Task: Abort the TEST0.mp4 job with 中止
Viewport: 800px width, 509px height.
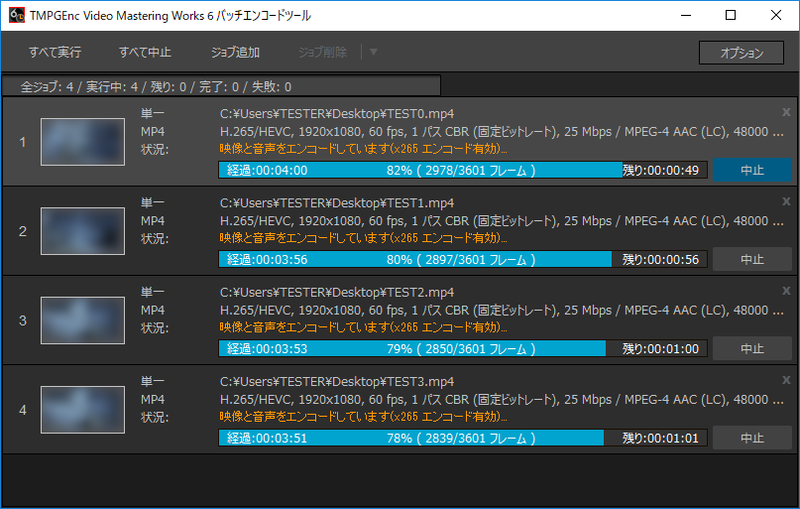Action: (x=752, y=170)
